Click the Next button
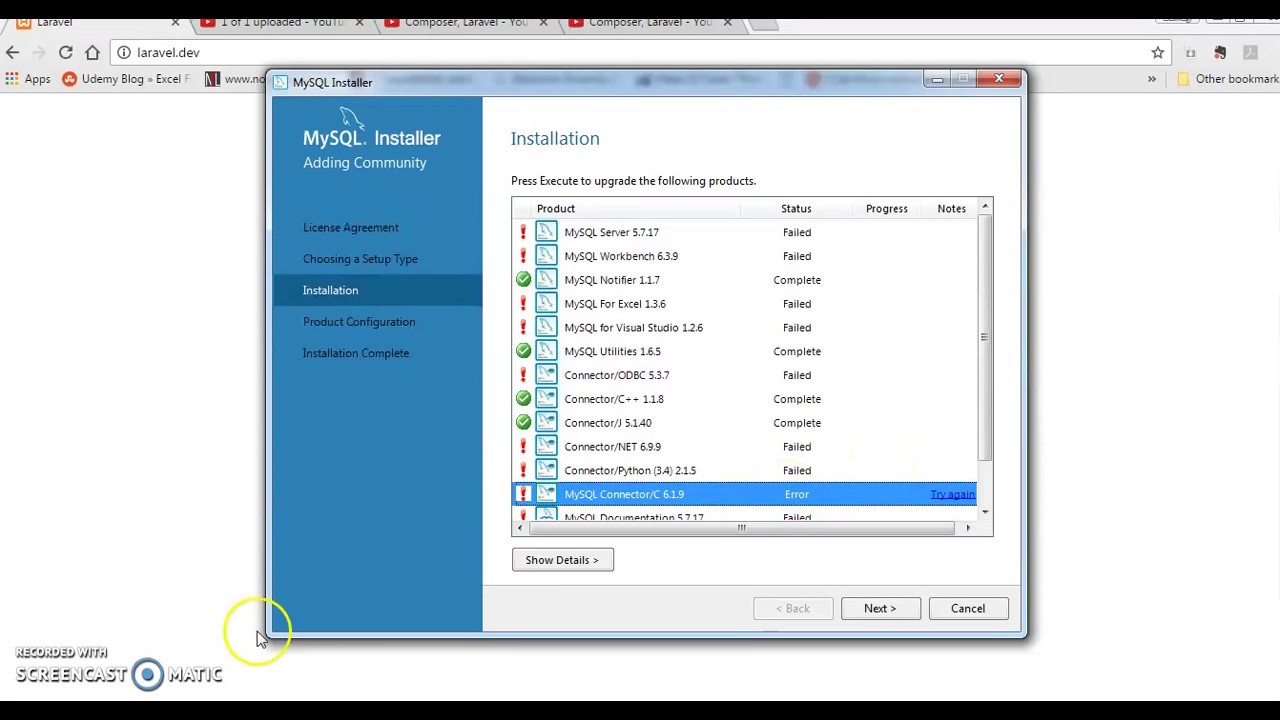The image size is (1280, 720). point(880,608)
